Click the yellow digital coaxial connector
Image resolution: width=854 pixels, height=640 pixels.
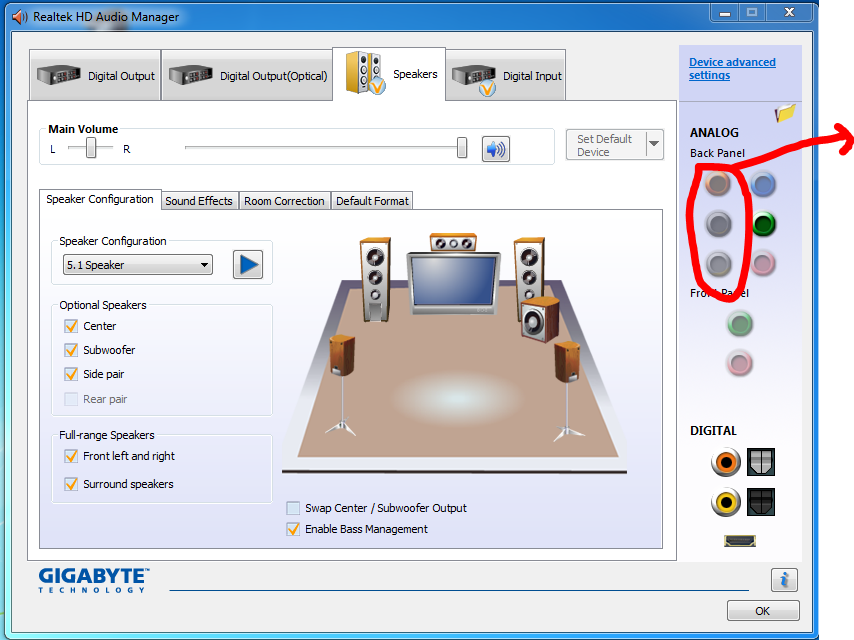pos(726,502)
